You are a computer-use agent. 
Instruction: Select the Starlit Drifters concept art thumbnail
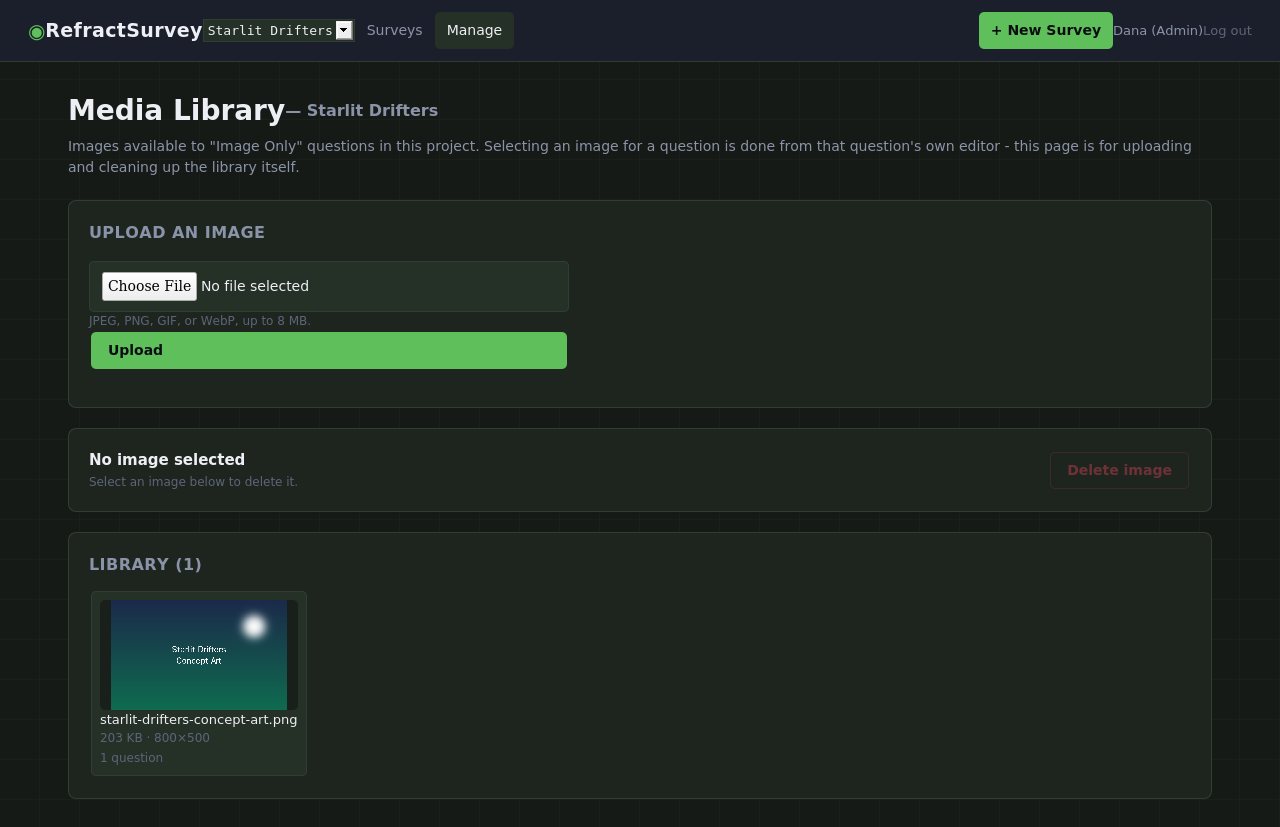(x=199, y=655)
